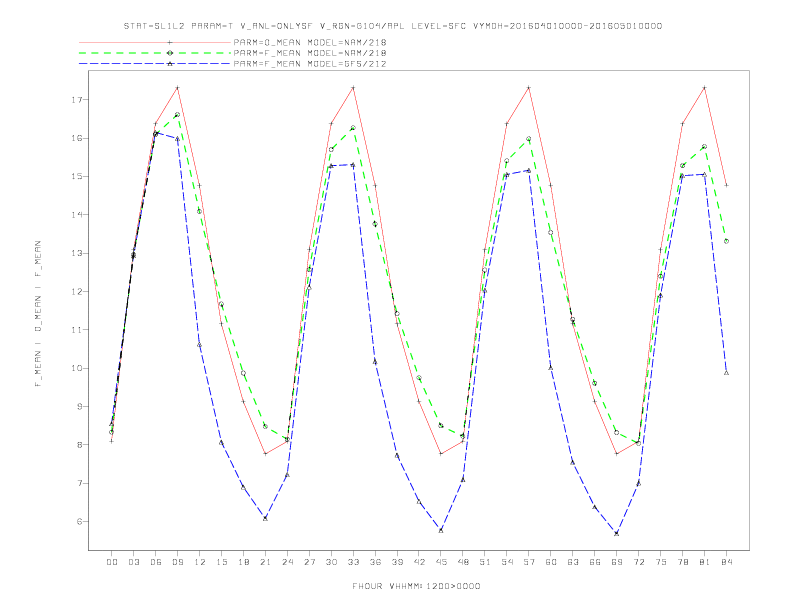Click x-axis tick label 60
The height and width of the screenshot is (612, 792).
pos(551,562)
